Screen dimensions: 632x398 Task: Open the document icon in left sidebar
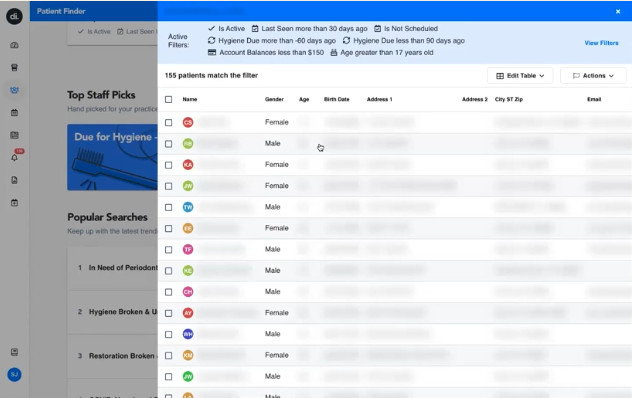[14, 180]
